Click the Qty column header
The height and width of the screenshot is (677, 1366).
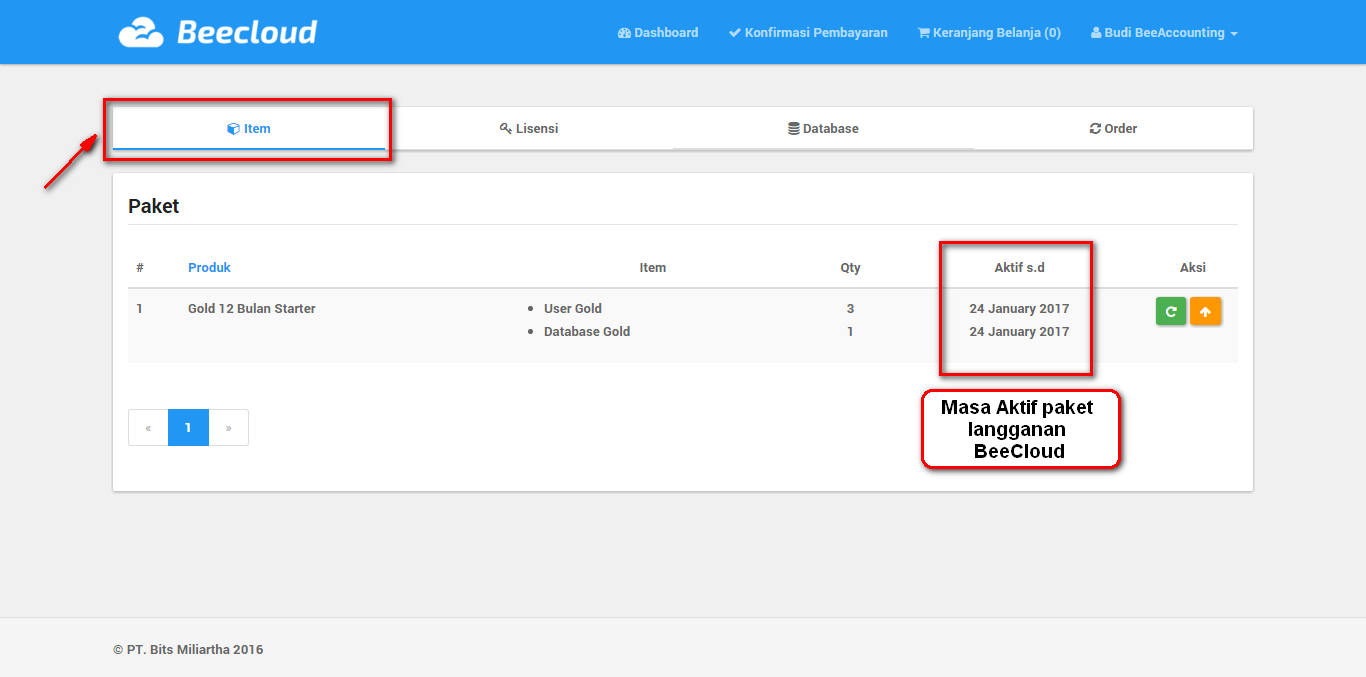[850, 268]
